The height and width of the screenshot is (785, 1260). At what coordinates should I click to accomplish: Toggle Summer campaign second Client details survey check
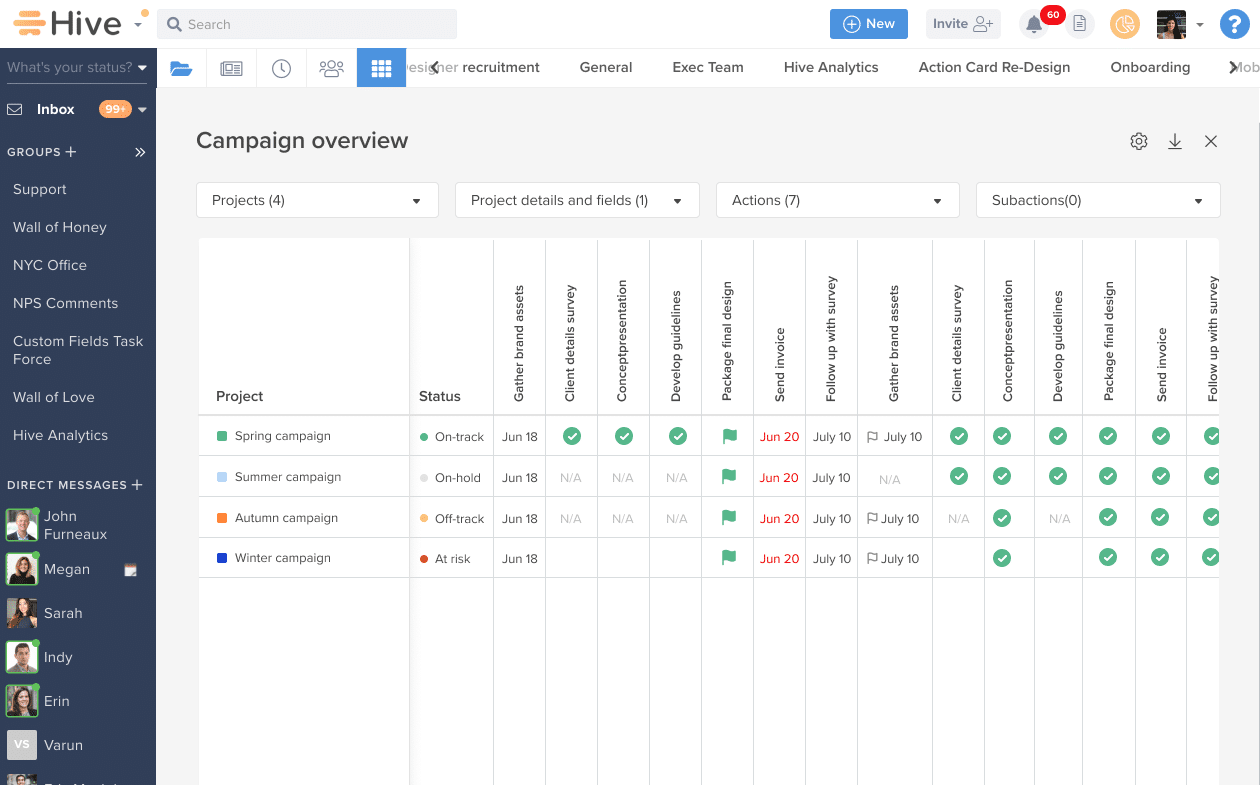[959, 477]
